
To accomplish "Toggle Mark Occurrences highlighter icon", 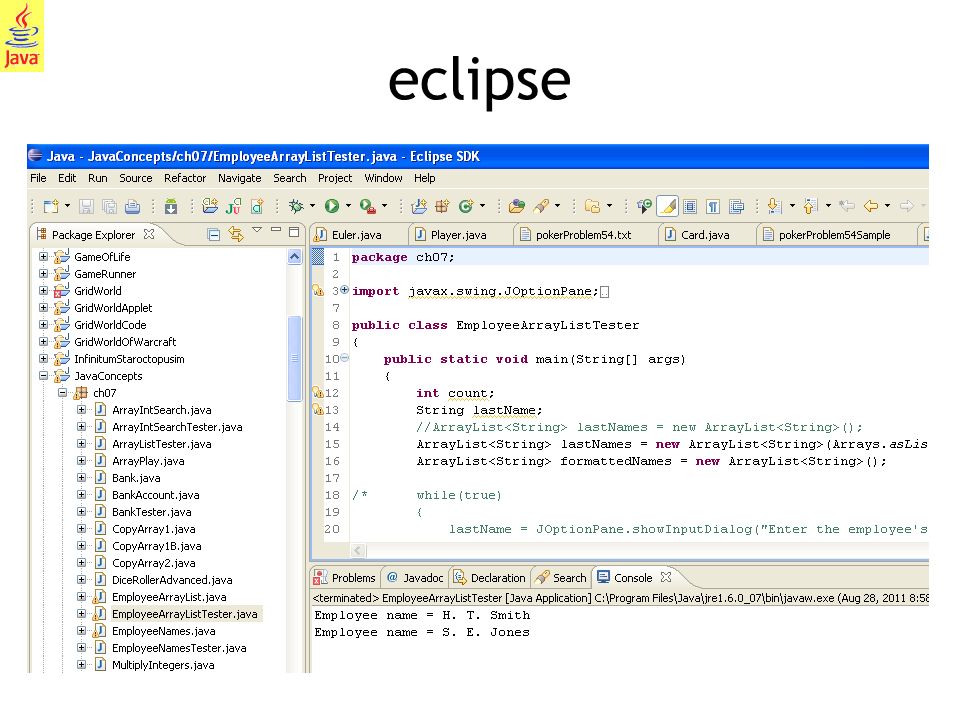I will 667,206.
